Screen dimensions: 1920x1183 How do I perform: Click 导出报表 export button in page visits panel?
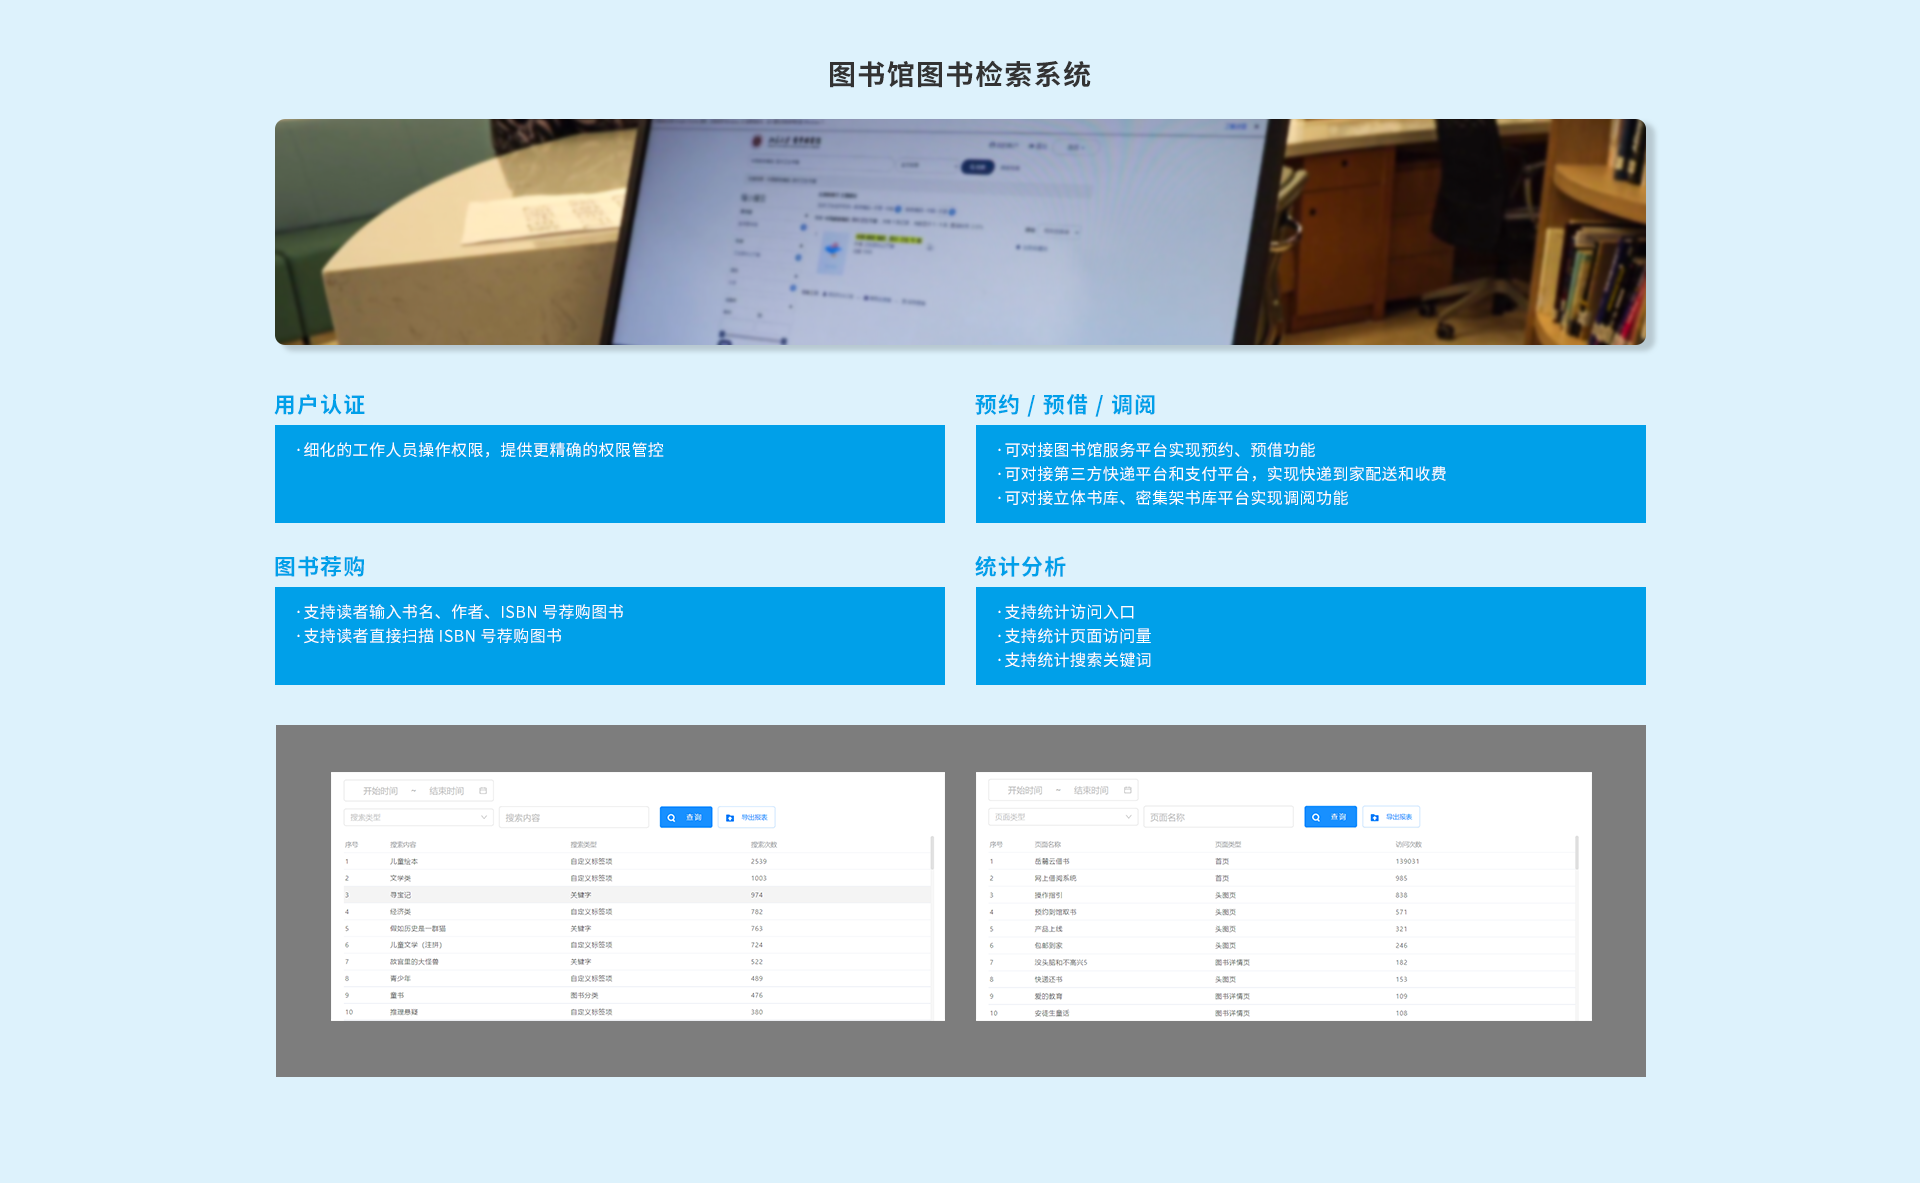coord(1392,818)
